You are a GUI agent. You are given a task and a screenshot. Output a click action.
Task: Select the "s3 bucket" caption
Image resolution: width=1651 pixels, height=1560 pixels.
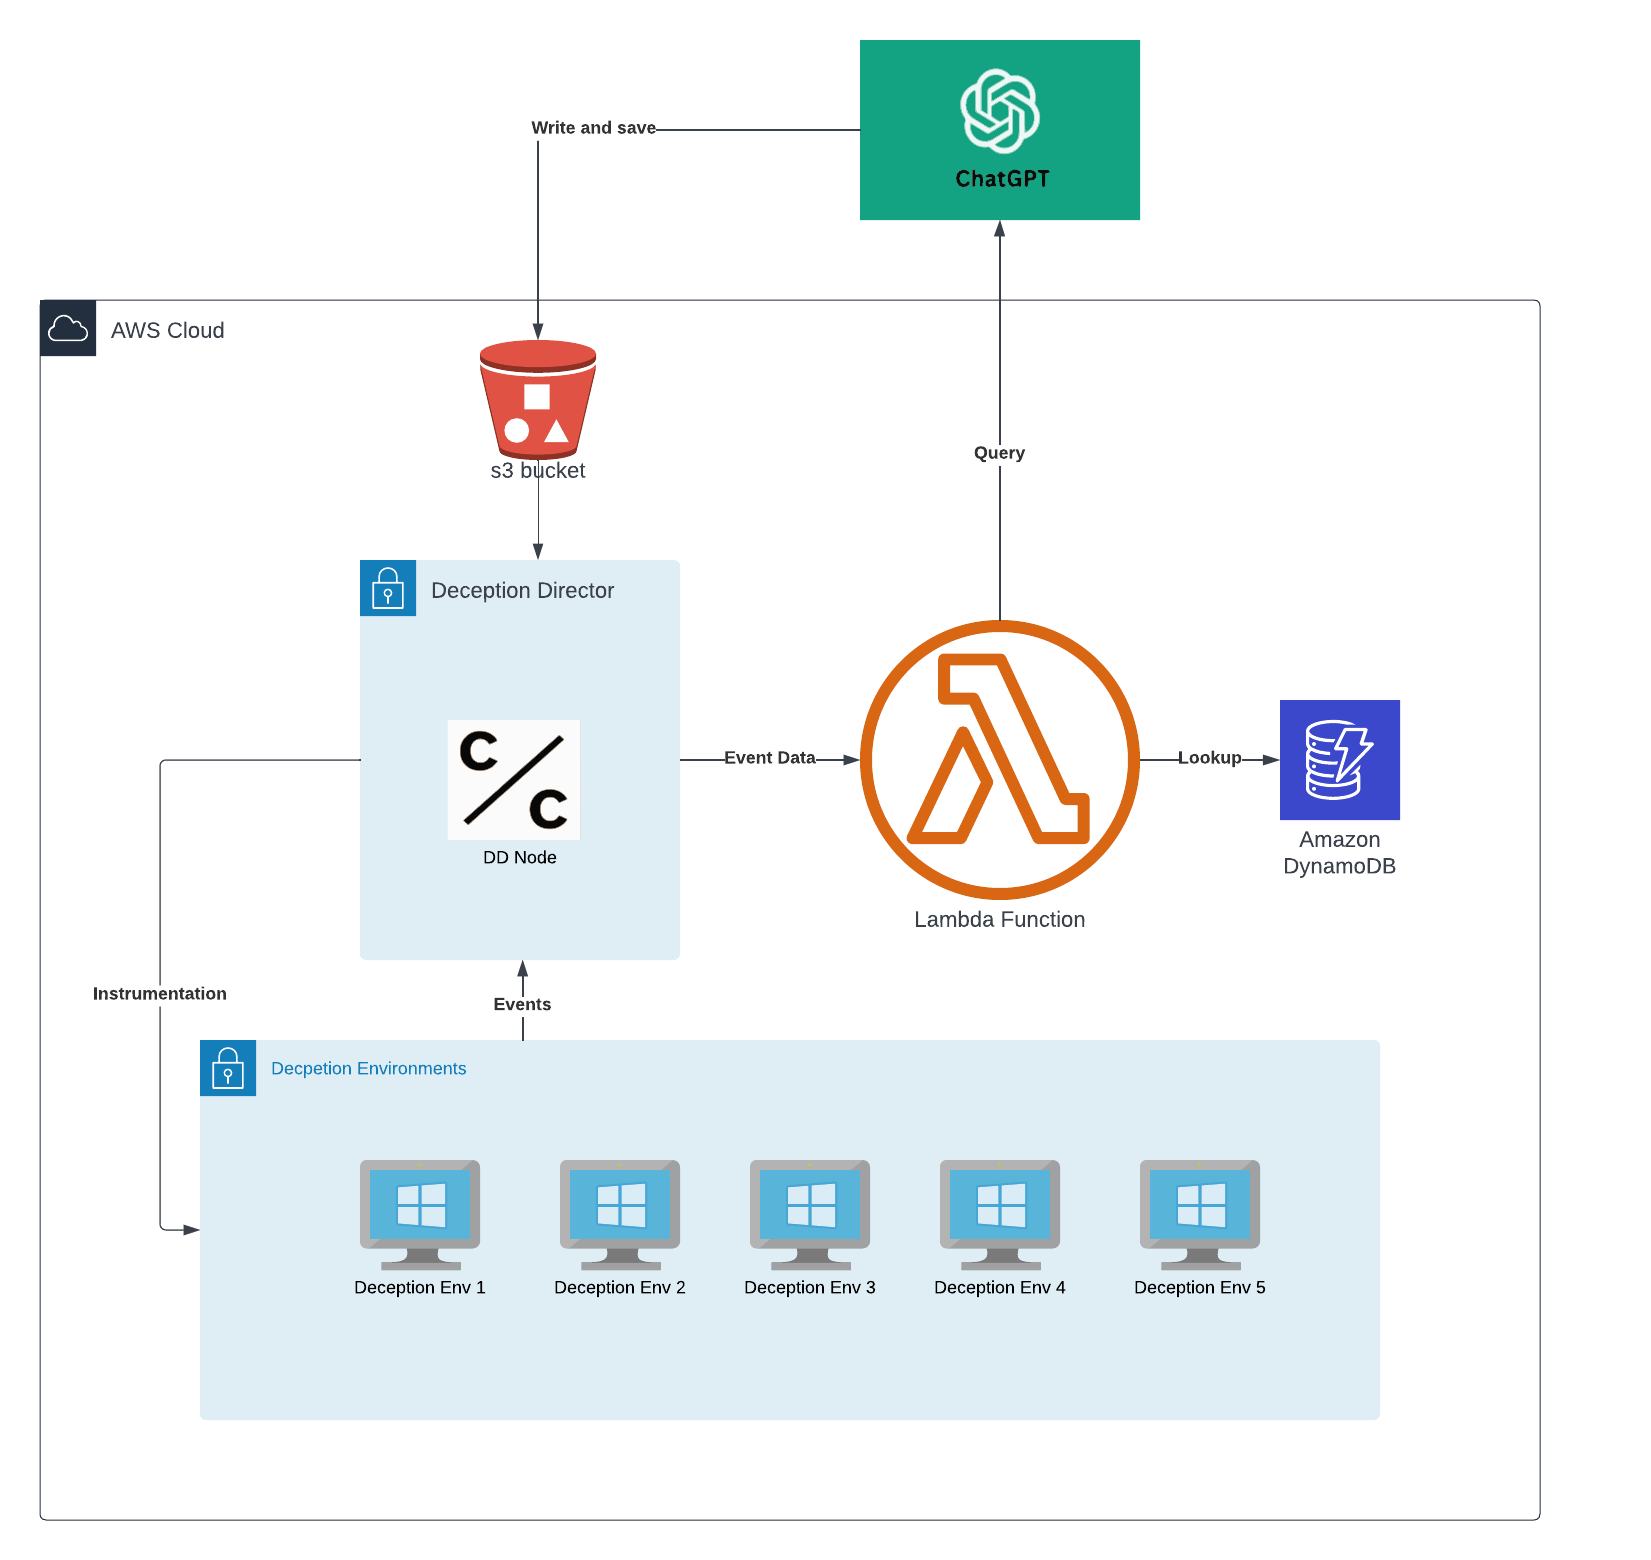(x=538, y=471)
